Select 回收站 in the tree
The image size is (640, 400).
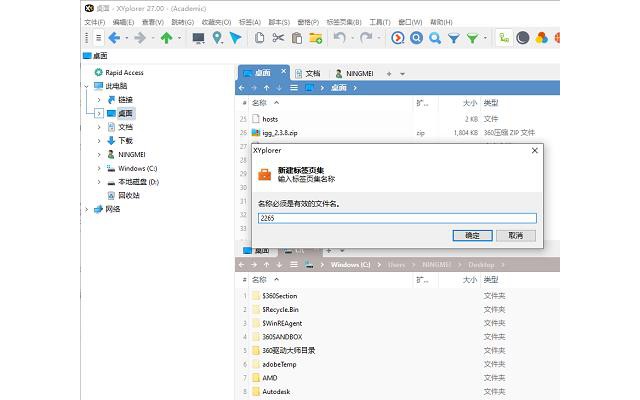[x=129, y=196]
